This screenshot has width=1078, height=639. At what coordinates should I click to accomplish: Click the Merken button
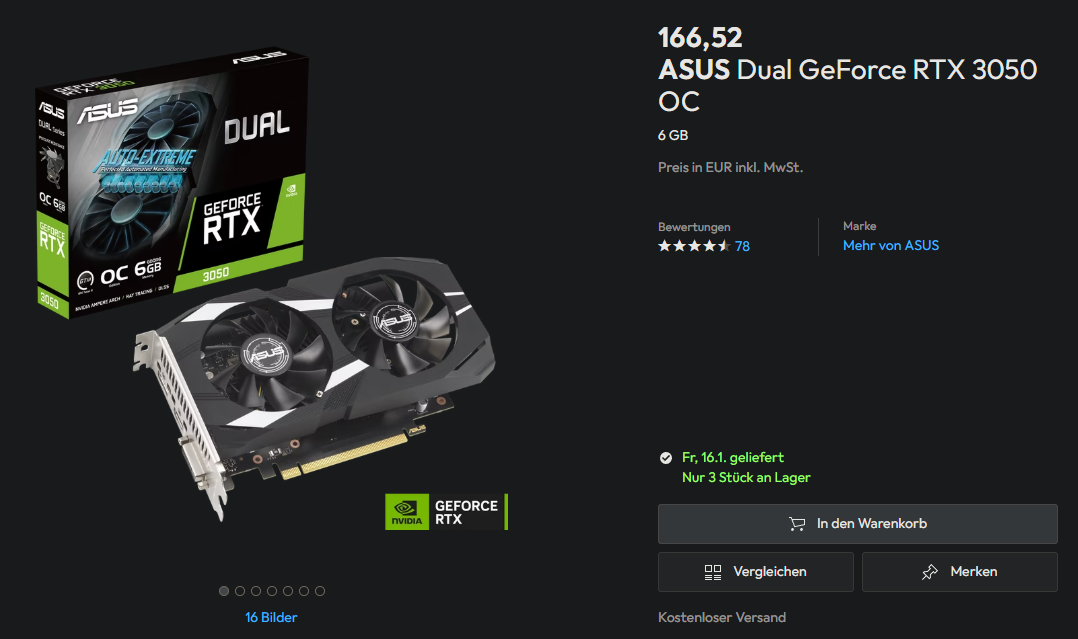[960, 572]
